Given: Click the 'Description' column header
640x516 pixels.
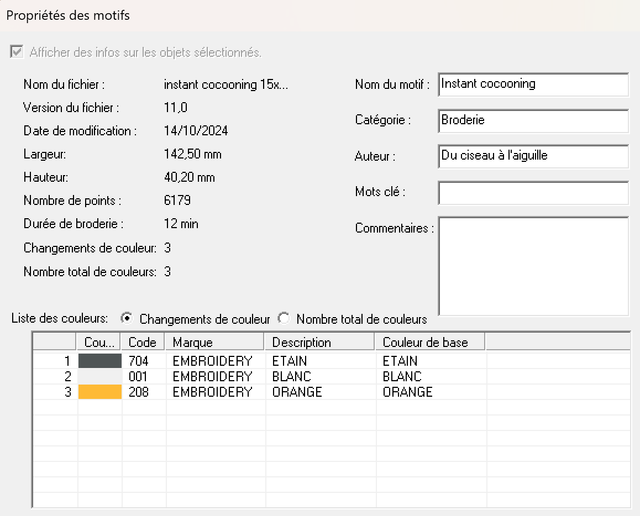Looking at the screenshot, I should (321, 343).
